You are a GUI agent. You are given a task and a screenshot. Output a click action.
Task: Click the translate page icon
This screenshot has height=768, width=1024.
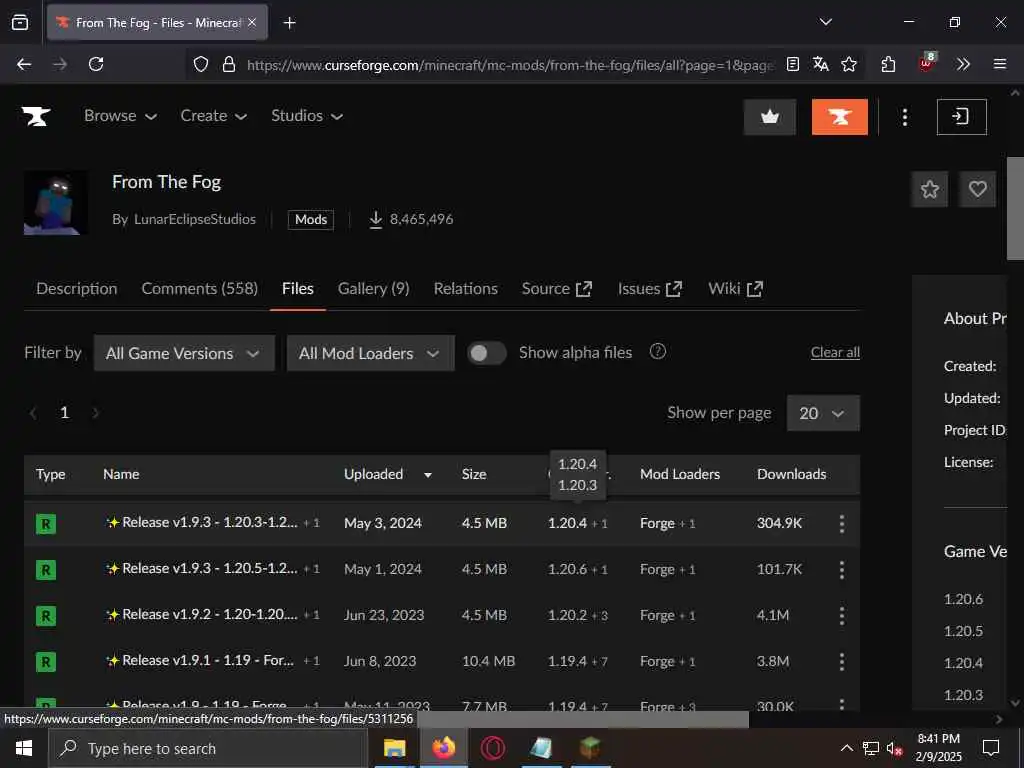821,64
